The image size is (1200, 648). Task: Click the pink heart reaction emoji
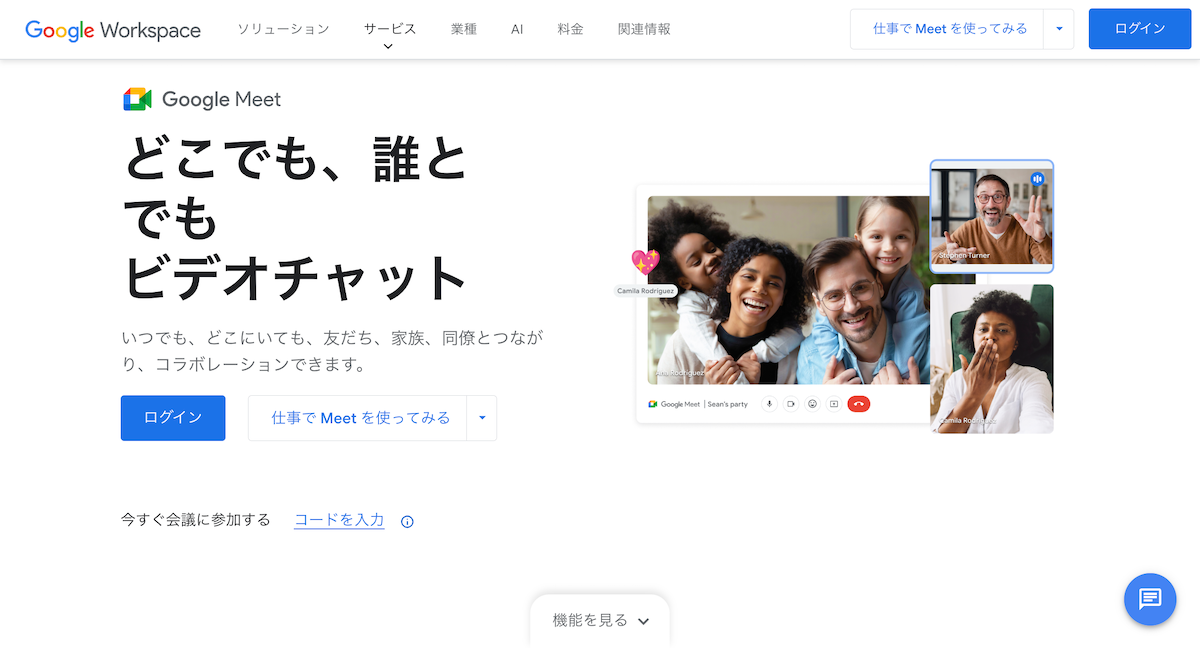[645, 263]
